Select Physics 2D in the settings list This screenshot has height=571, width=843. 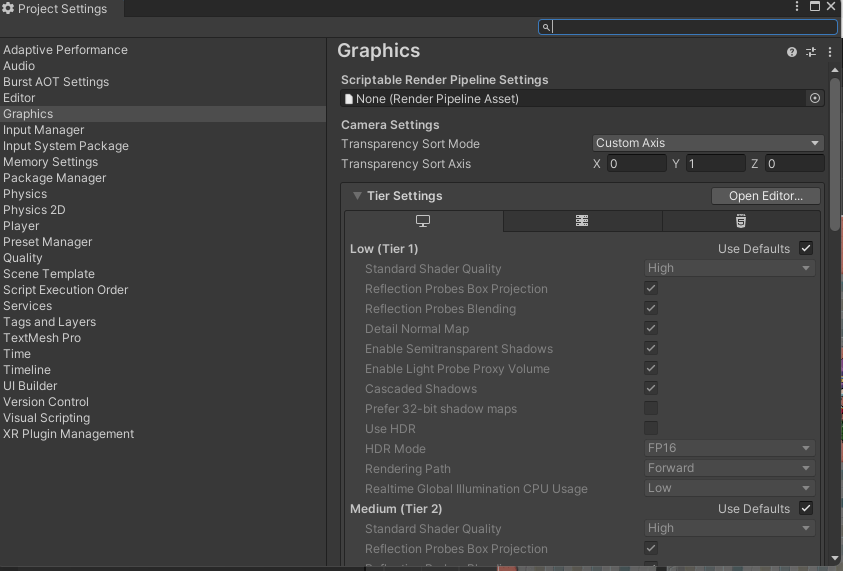[x=34, y=210]
